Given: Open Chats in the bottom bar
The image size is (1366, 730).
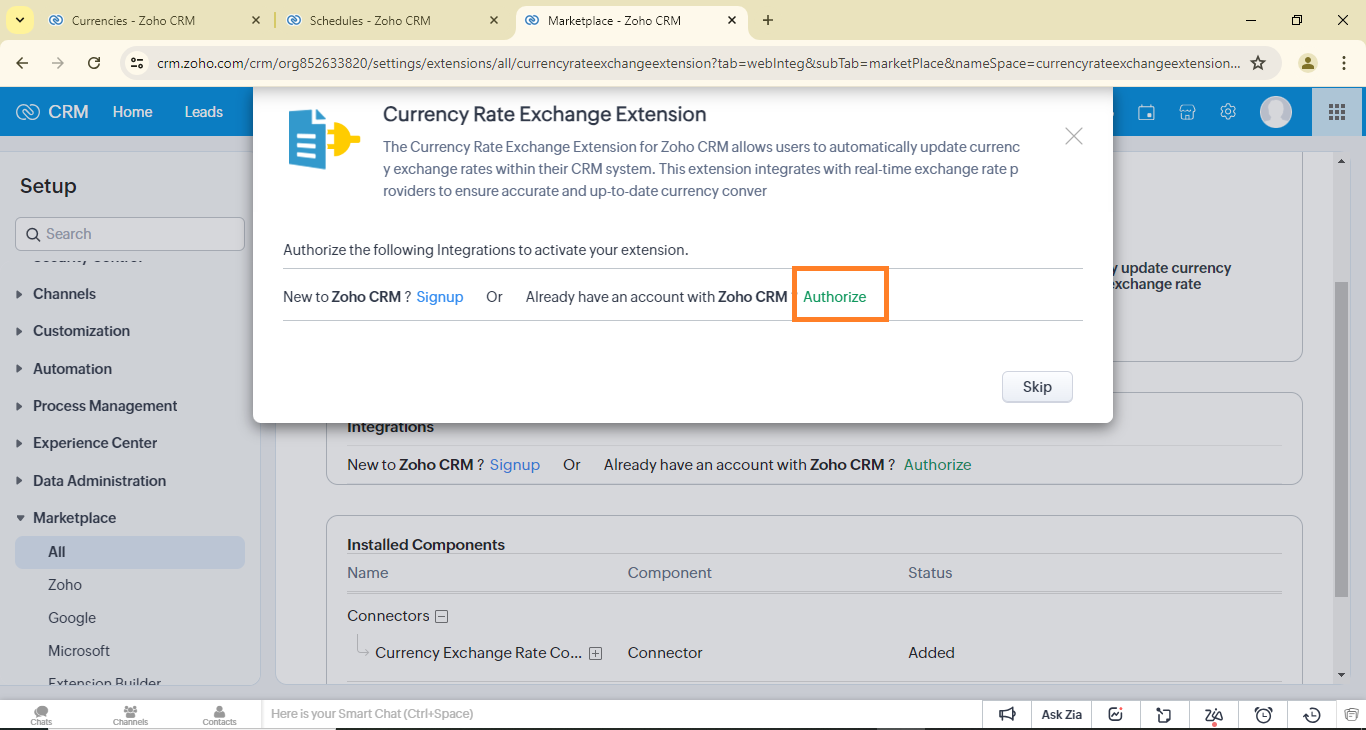Looking at the screenshot, I should coord(41,715).
